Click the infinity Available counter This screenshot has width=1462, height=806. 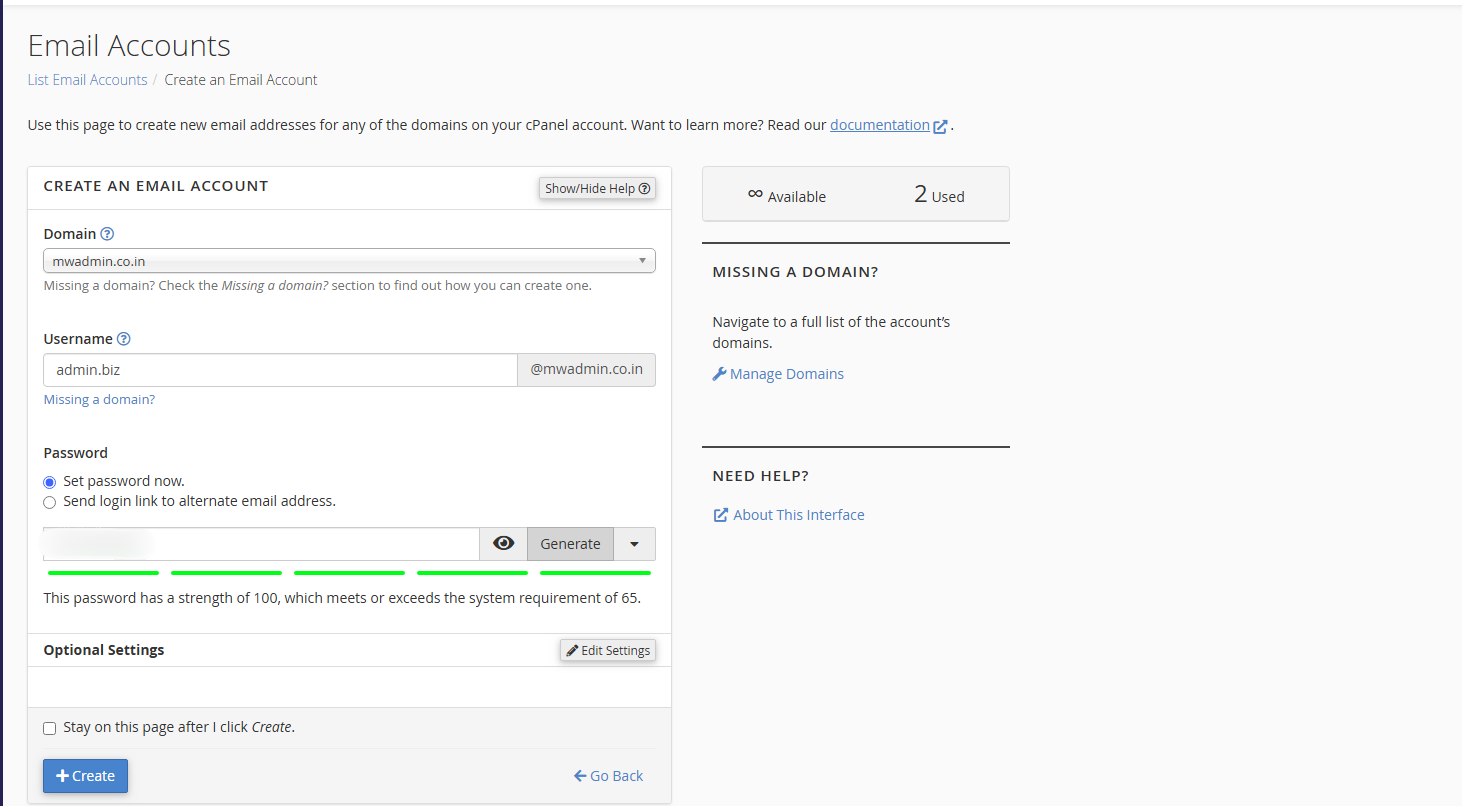787,195
